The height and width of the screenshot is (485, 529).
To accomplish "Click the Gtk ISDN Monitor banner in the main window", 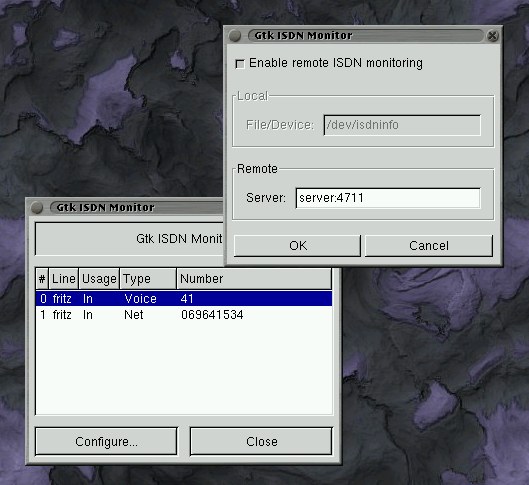I will 130,239.
